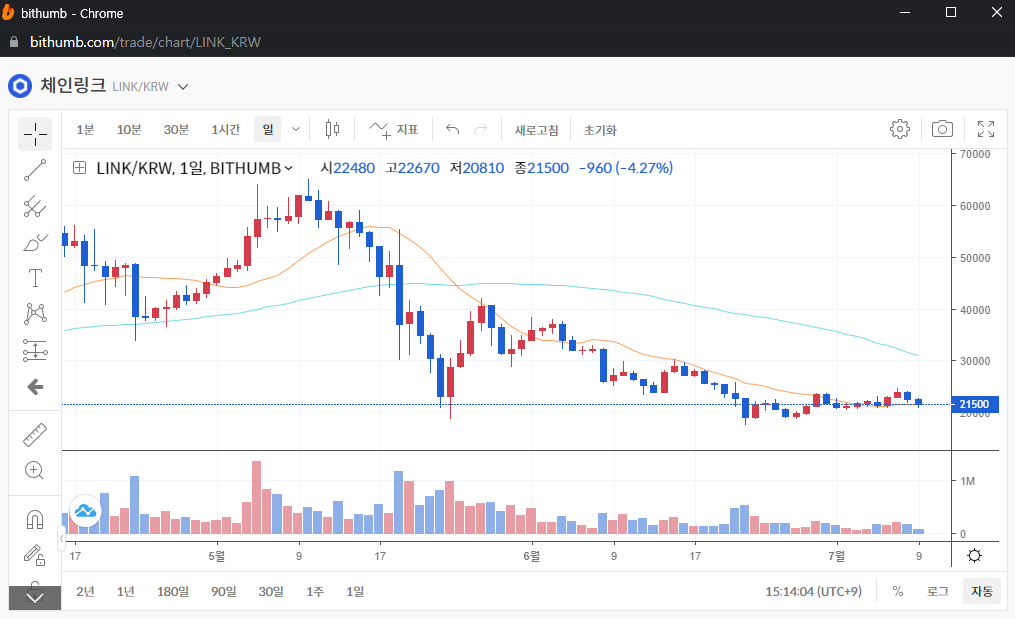Toggle the magnet mode tool

[x=35, y=519]
